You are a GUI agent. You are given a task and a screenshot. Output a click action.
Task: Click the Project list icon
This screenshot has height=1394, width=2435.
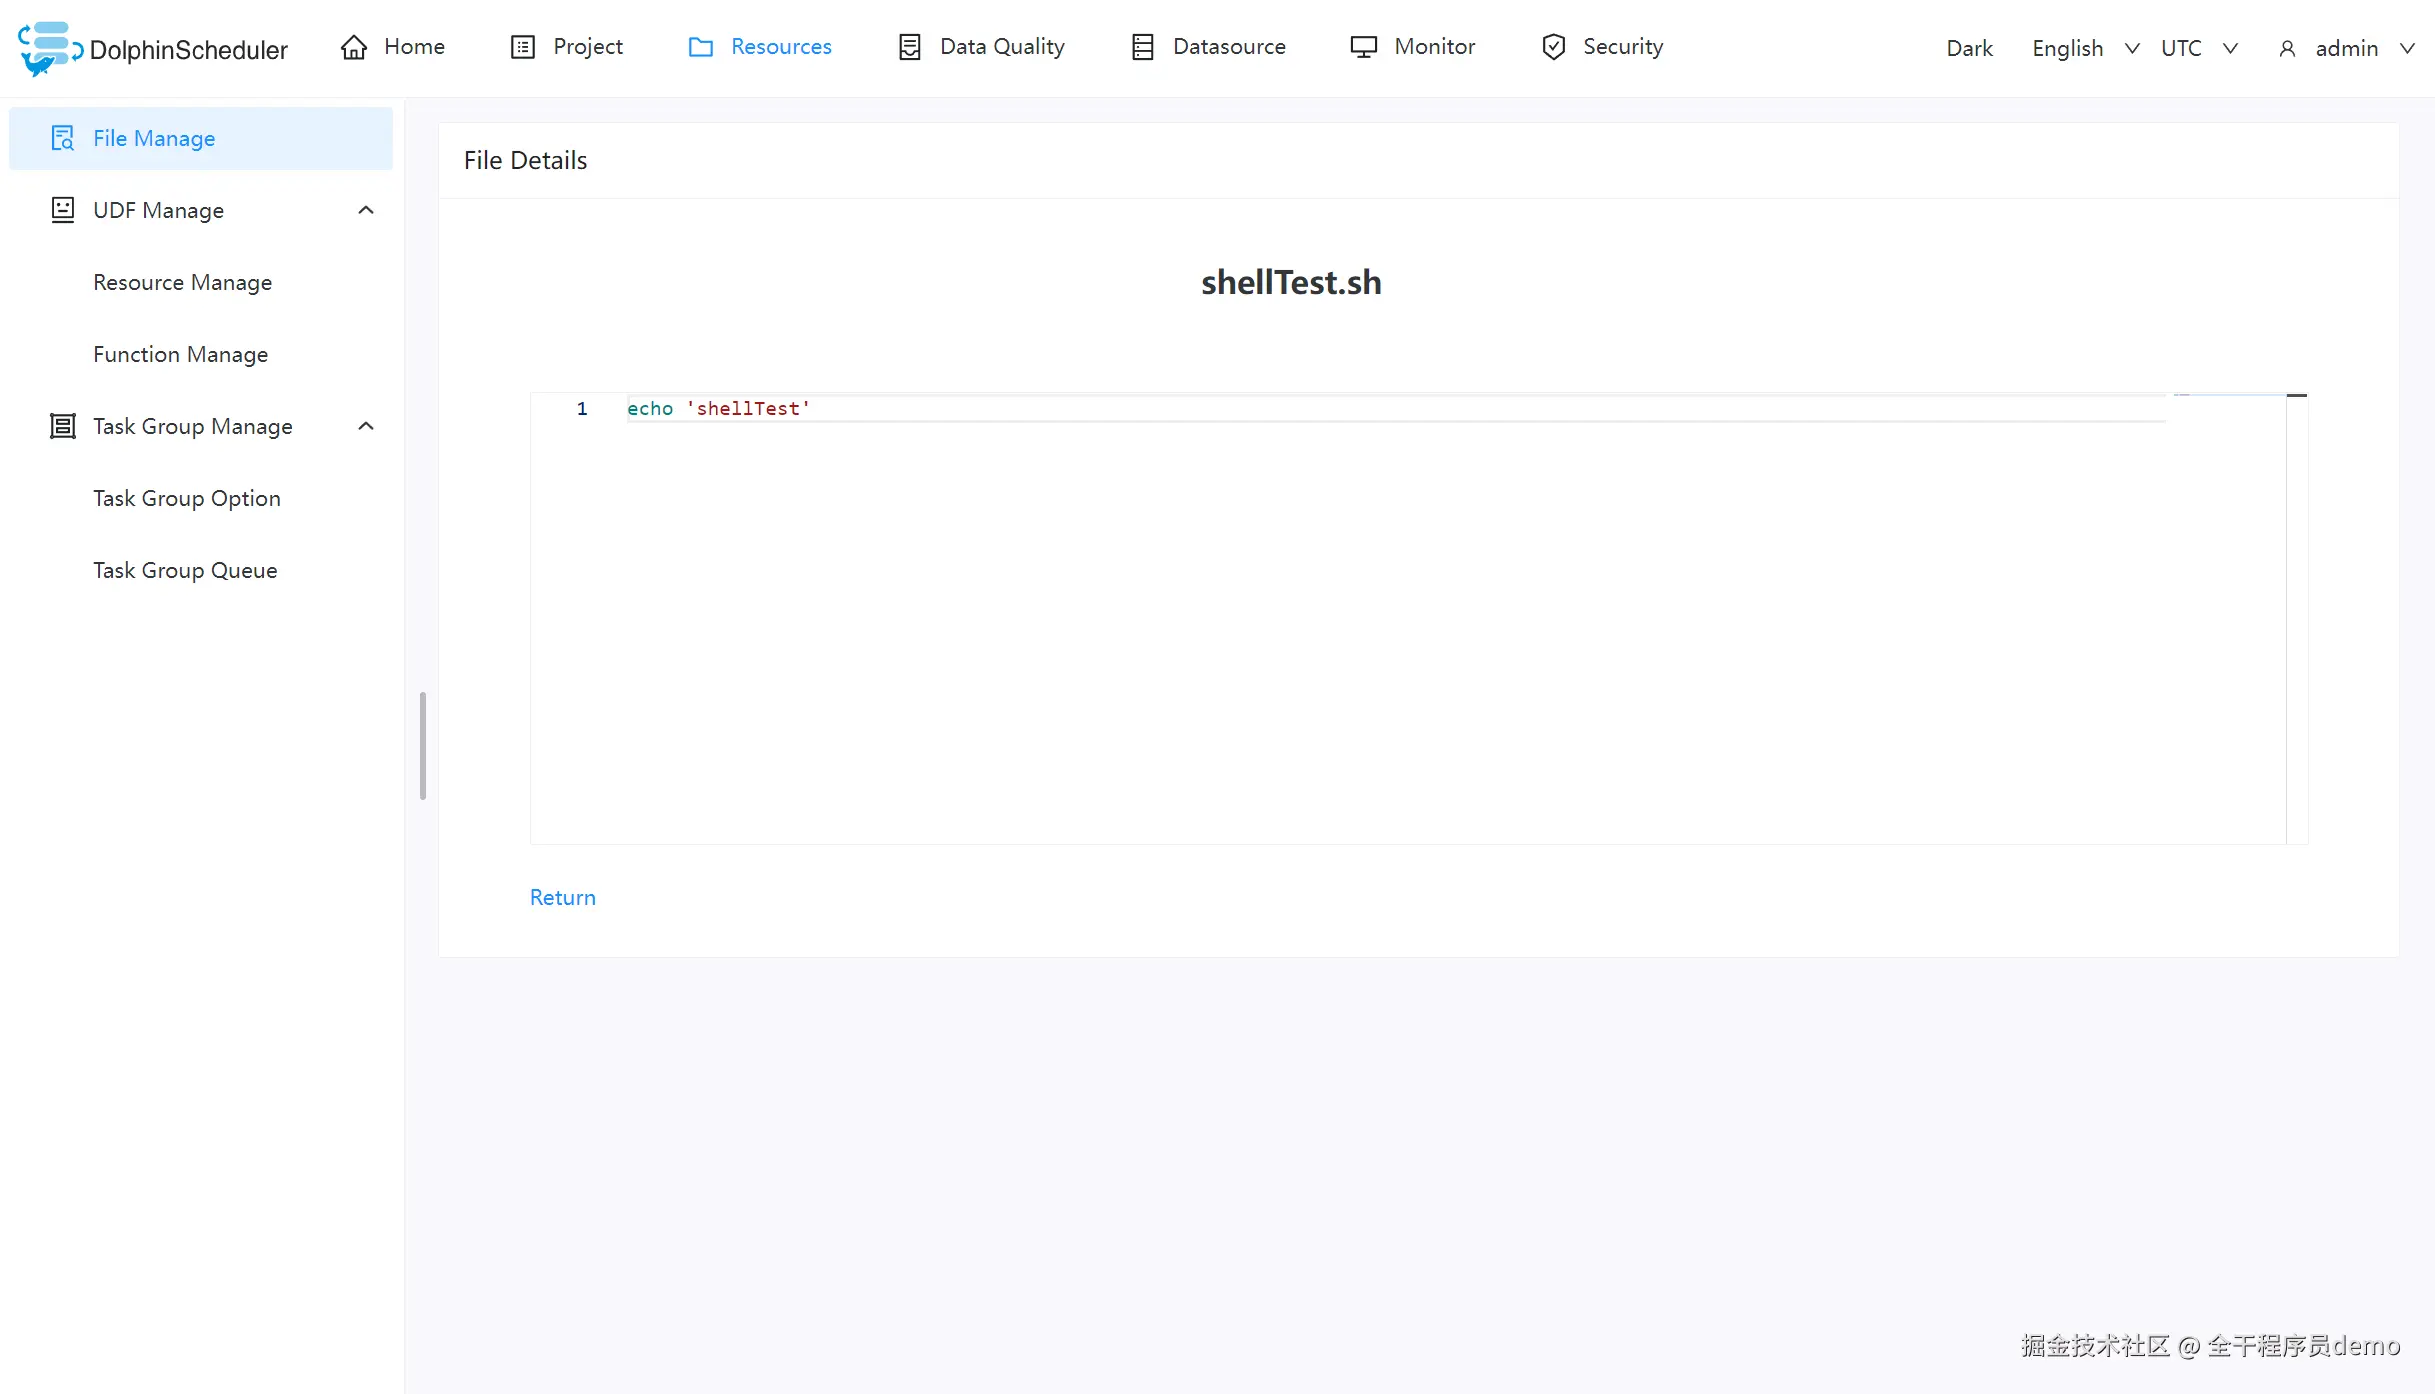[522, 47]
